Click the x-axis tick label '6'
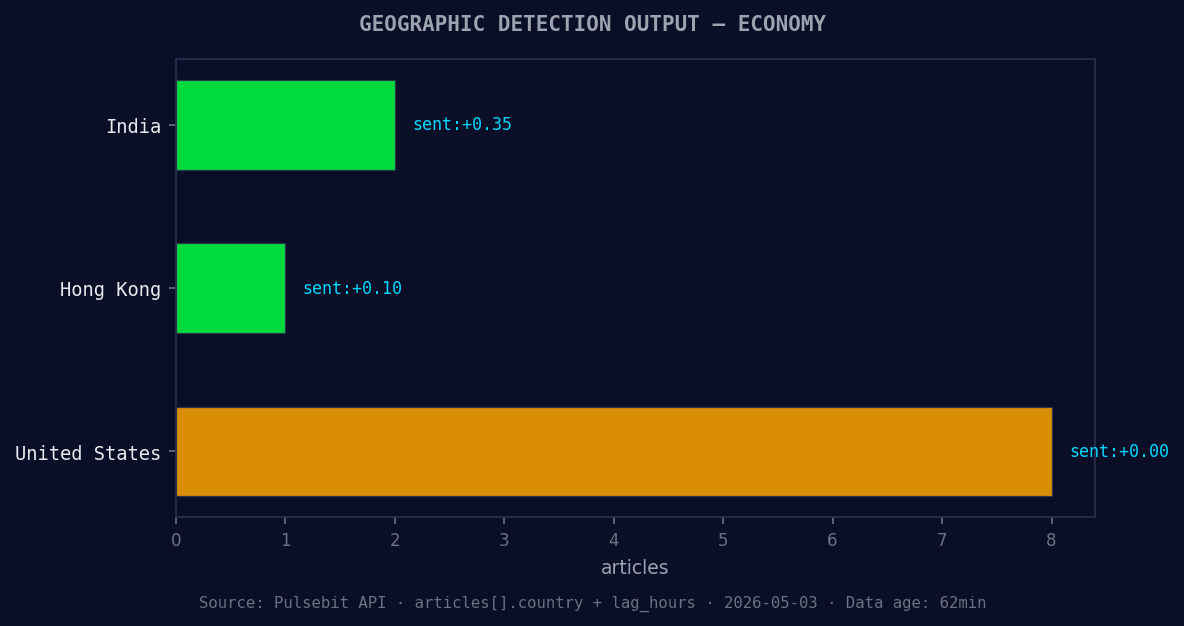The width and height of the screenshot is (1184, 626). (833, 540)
